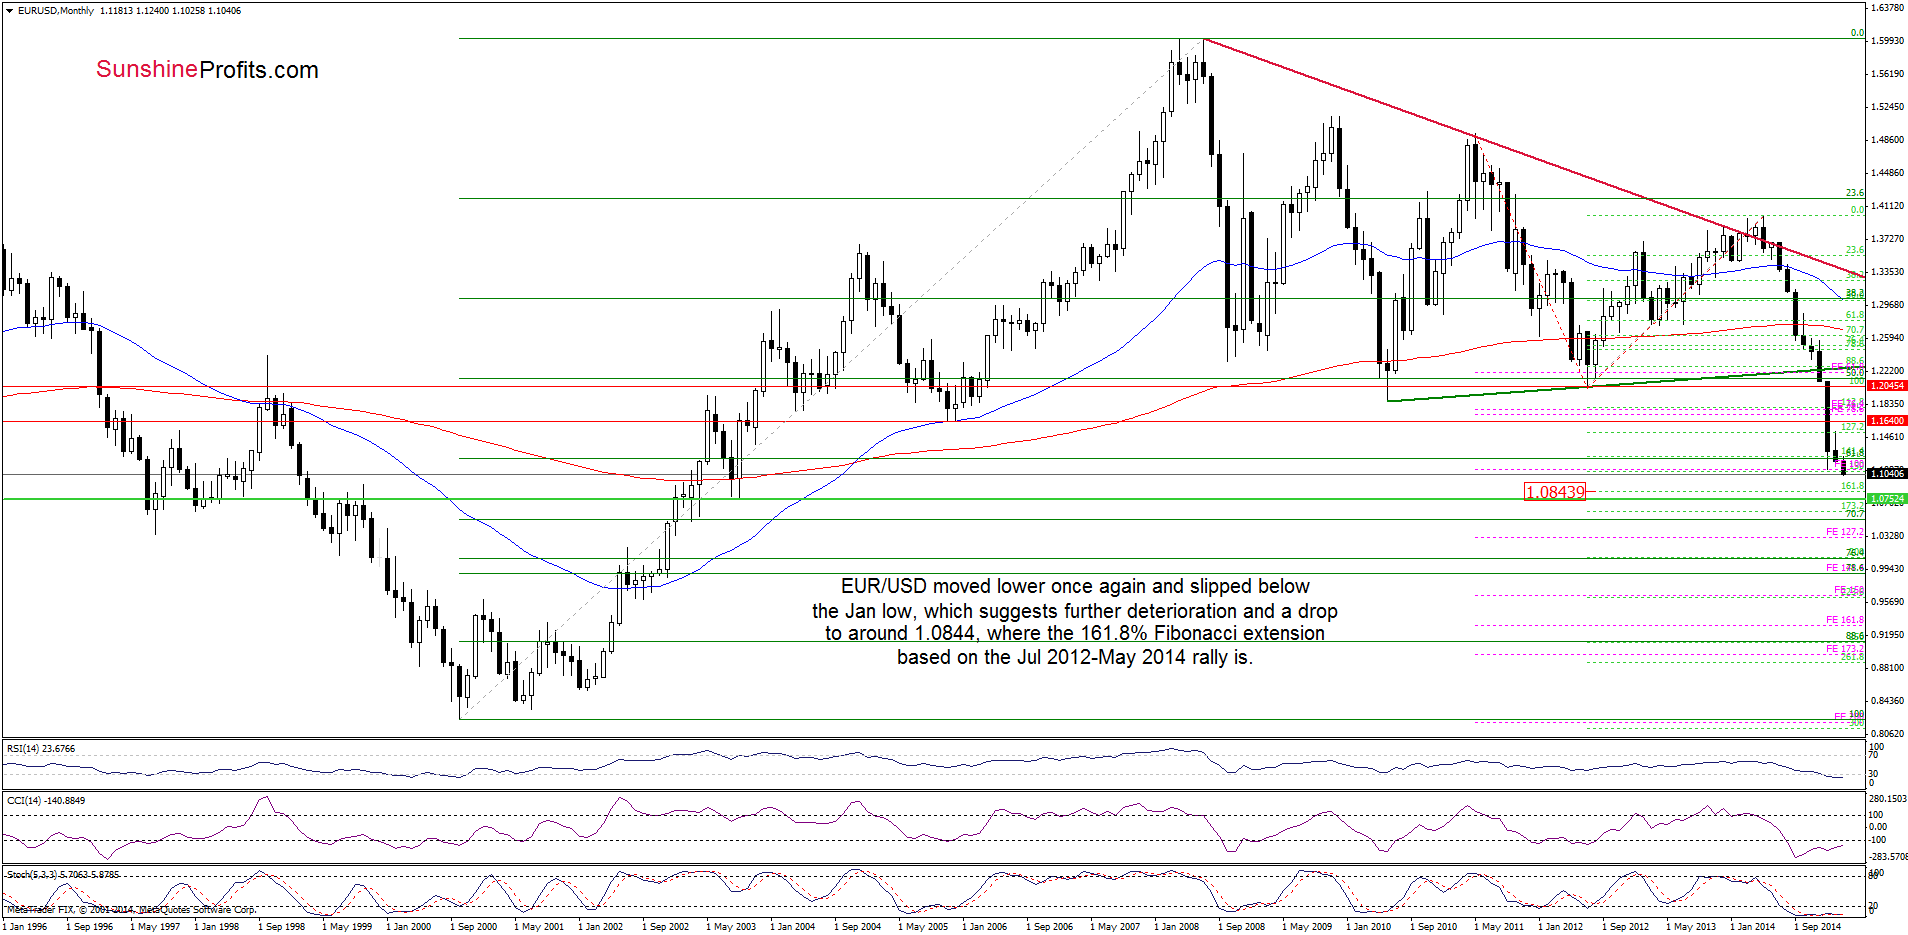Click the '1 Jan 1996' date label
The width and height of the screenshot is (1908, 935).
click(25, 927)
